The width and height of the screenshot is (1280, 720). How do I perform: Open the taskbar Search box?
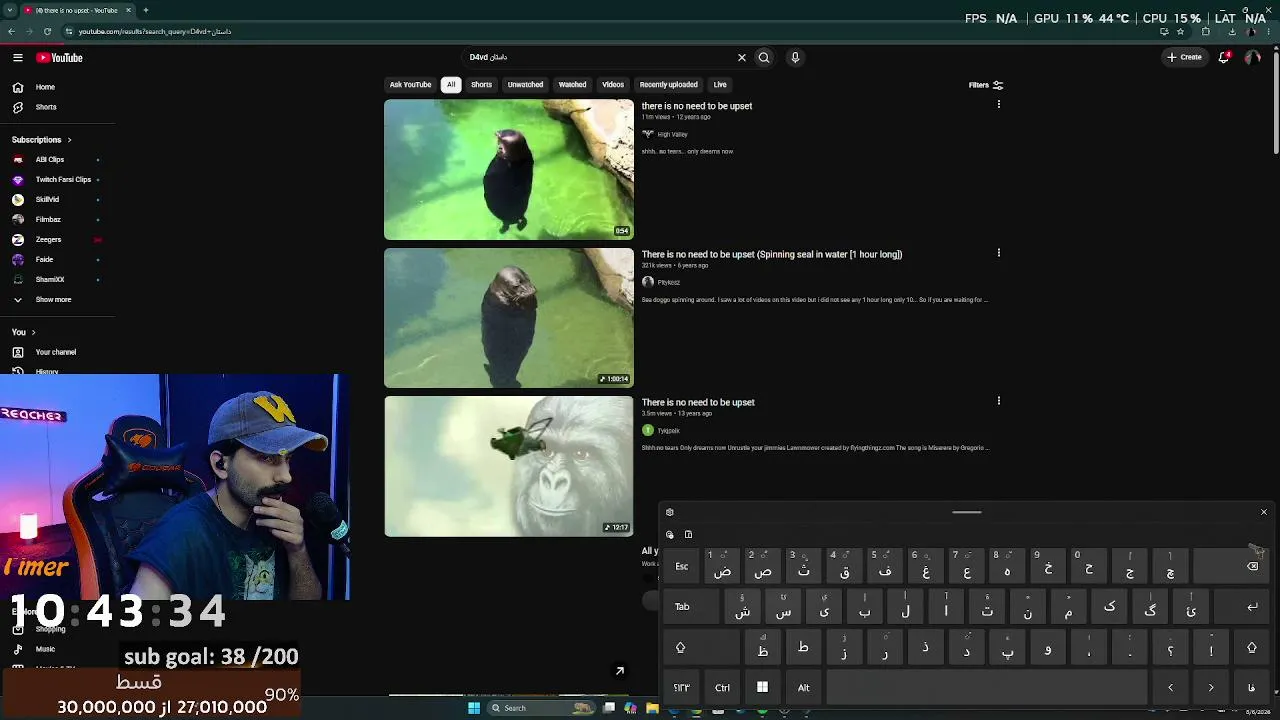(540, 708)
